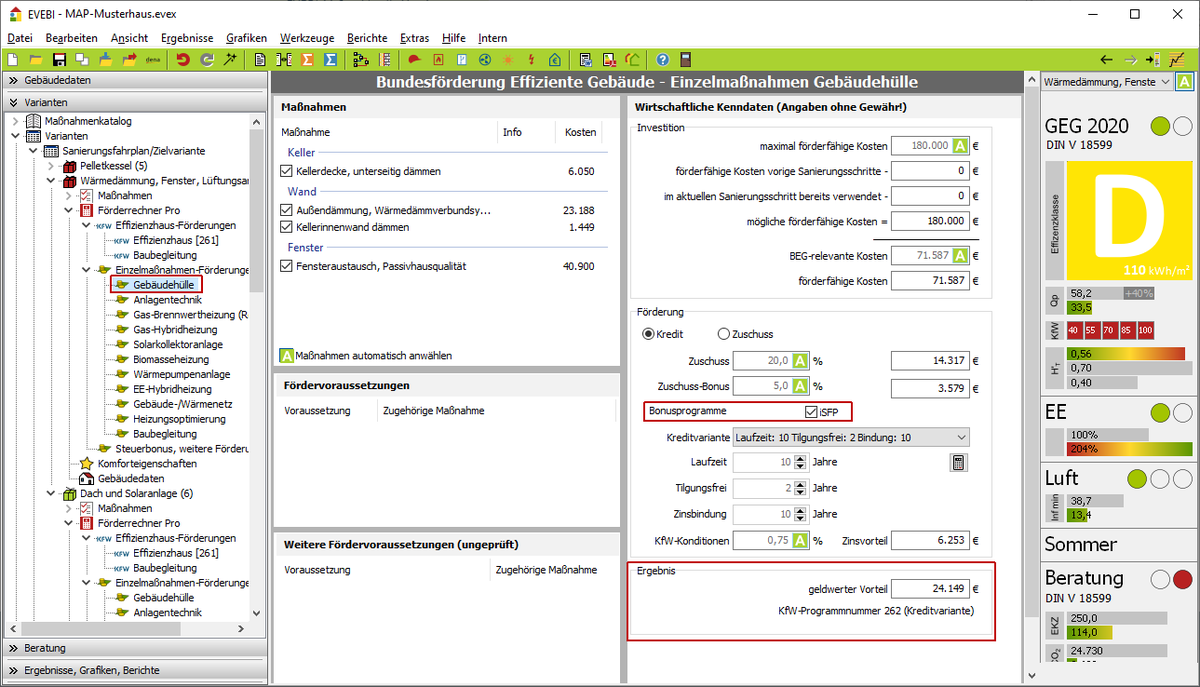
Task: Redo with the gray curved arrow icon
Action: tap(207, 60)
